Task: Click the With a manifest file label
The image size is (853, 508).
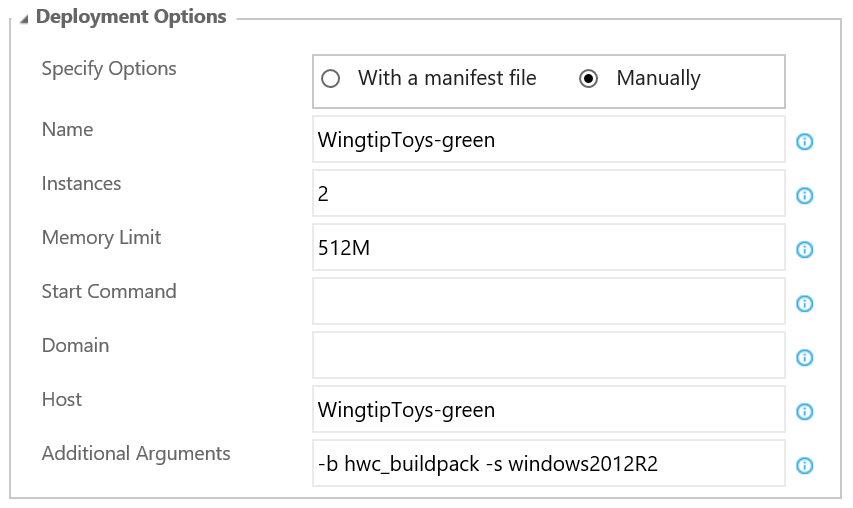Action: pos(447,78)
